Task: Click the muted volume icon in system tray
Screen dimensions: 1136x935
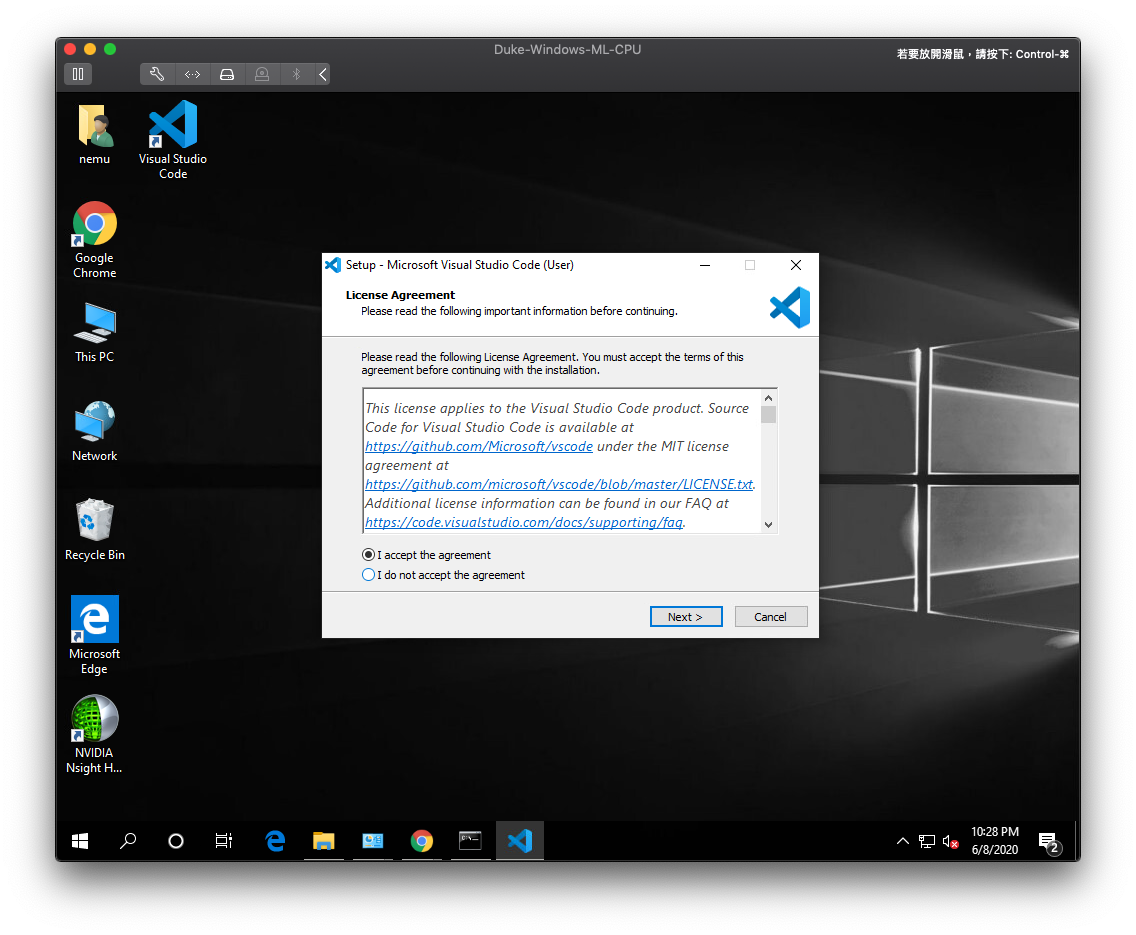Action: pos(948,841)
